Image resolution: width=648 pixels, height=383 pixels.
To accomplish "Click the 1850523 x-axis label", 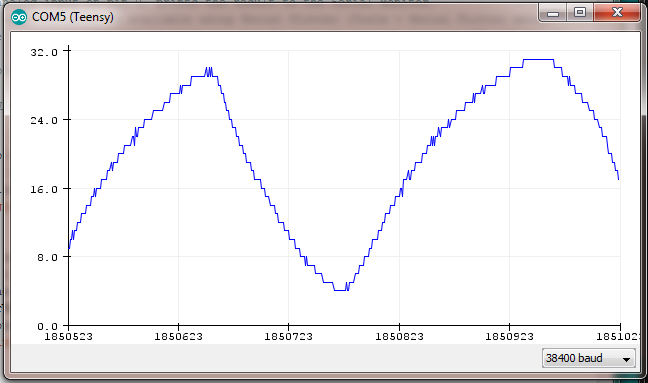I will point(68,337).
